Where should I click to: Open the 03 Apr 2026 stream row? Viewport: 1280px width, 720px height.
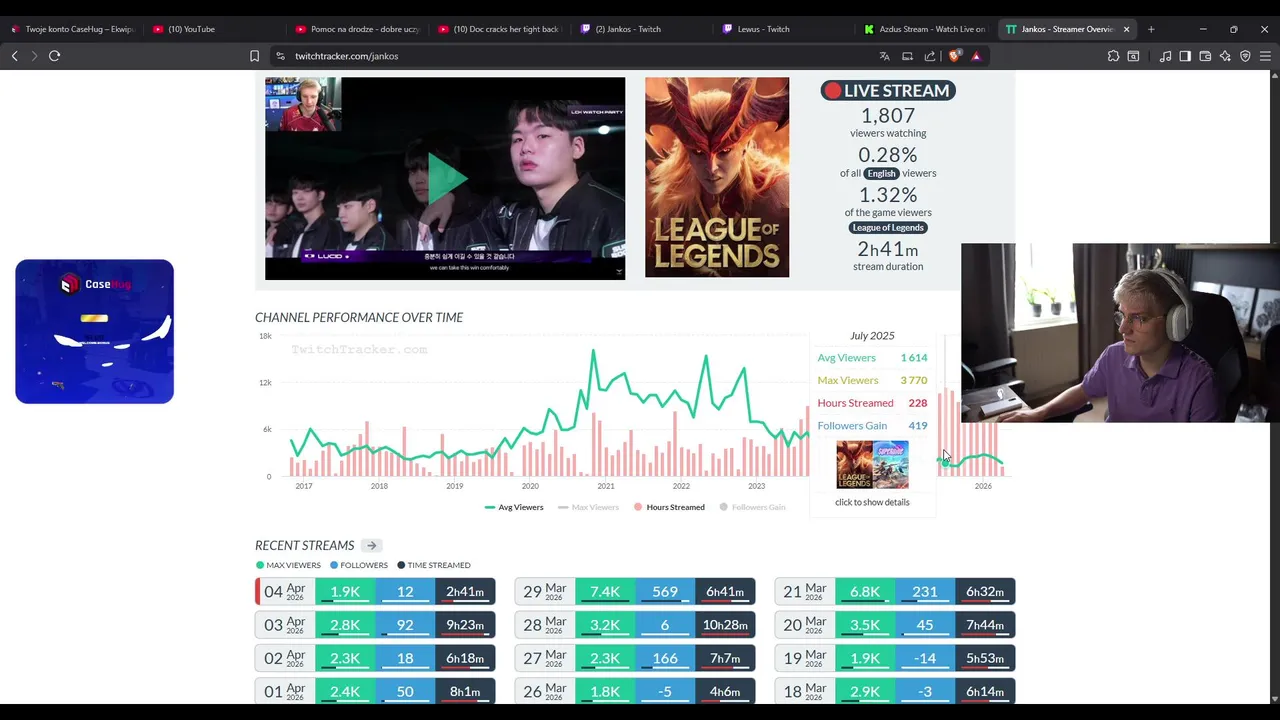pos(375,625)
